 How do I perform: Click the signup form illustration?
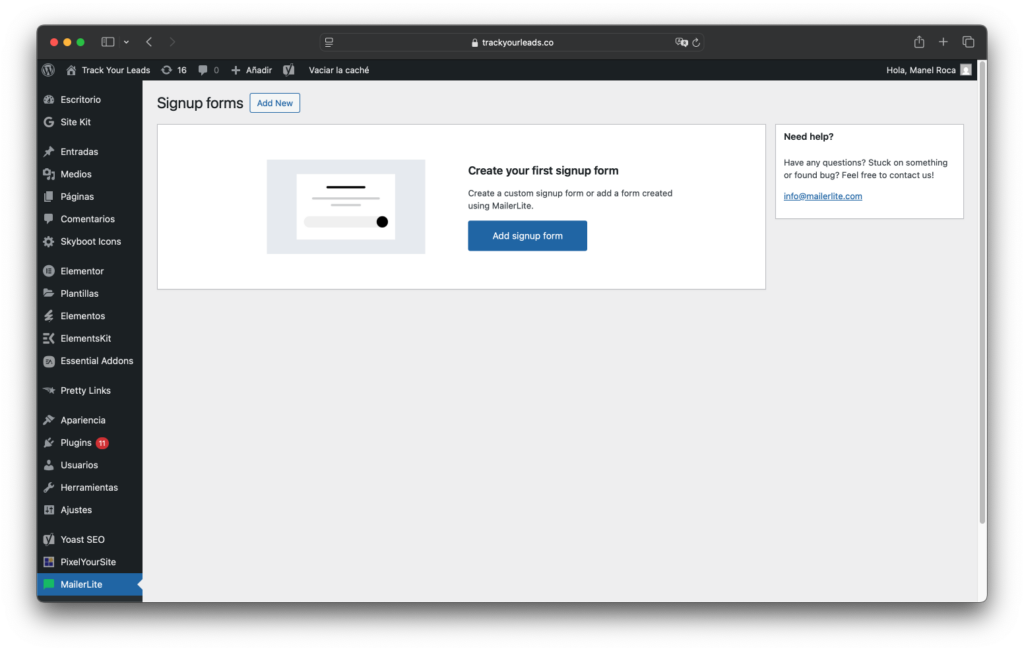tap(346, 206)
